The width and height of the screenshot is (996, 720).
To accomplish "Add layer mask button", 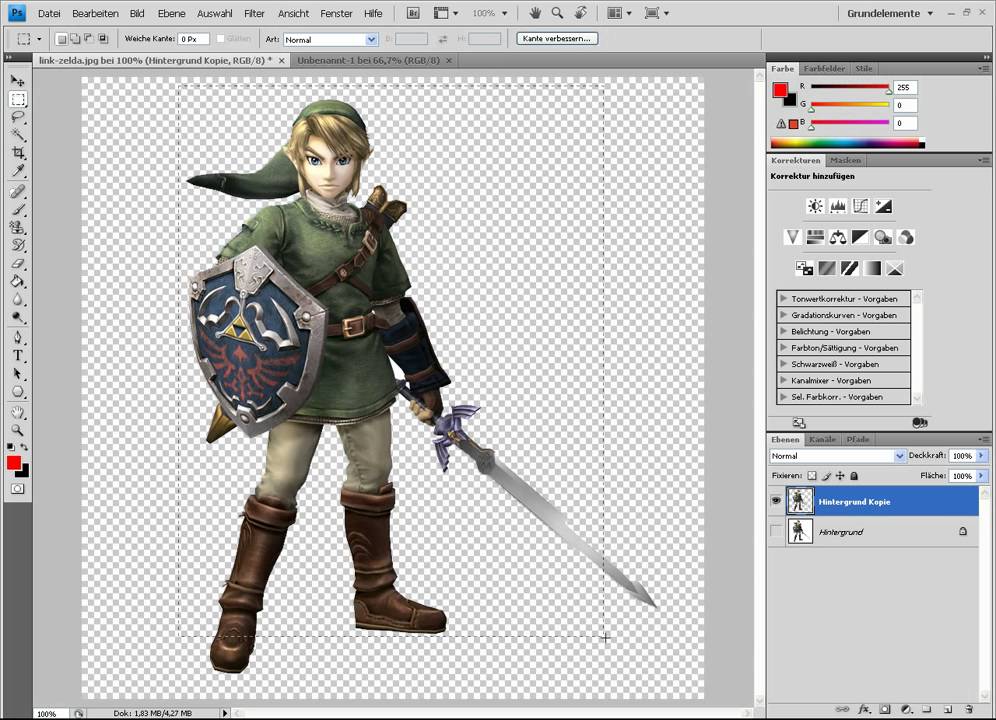I will coord(885,709).
